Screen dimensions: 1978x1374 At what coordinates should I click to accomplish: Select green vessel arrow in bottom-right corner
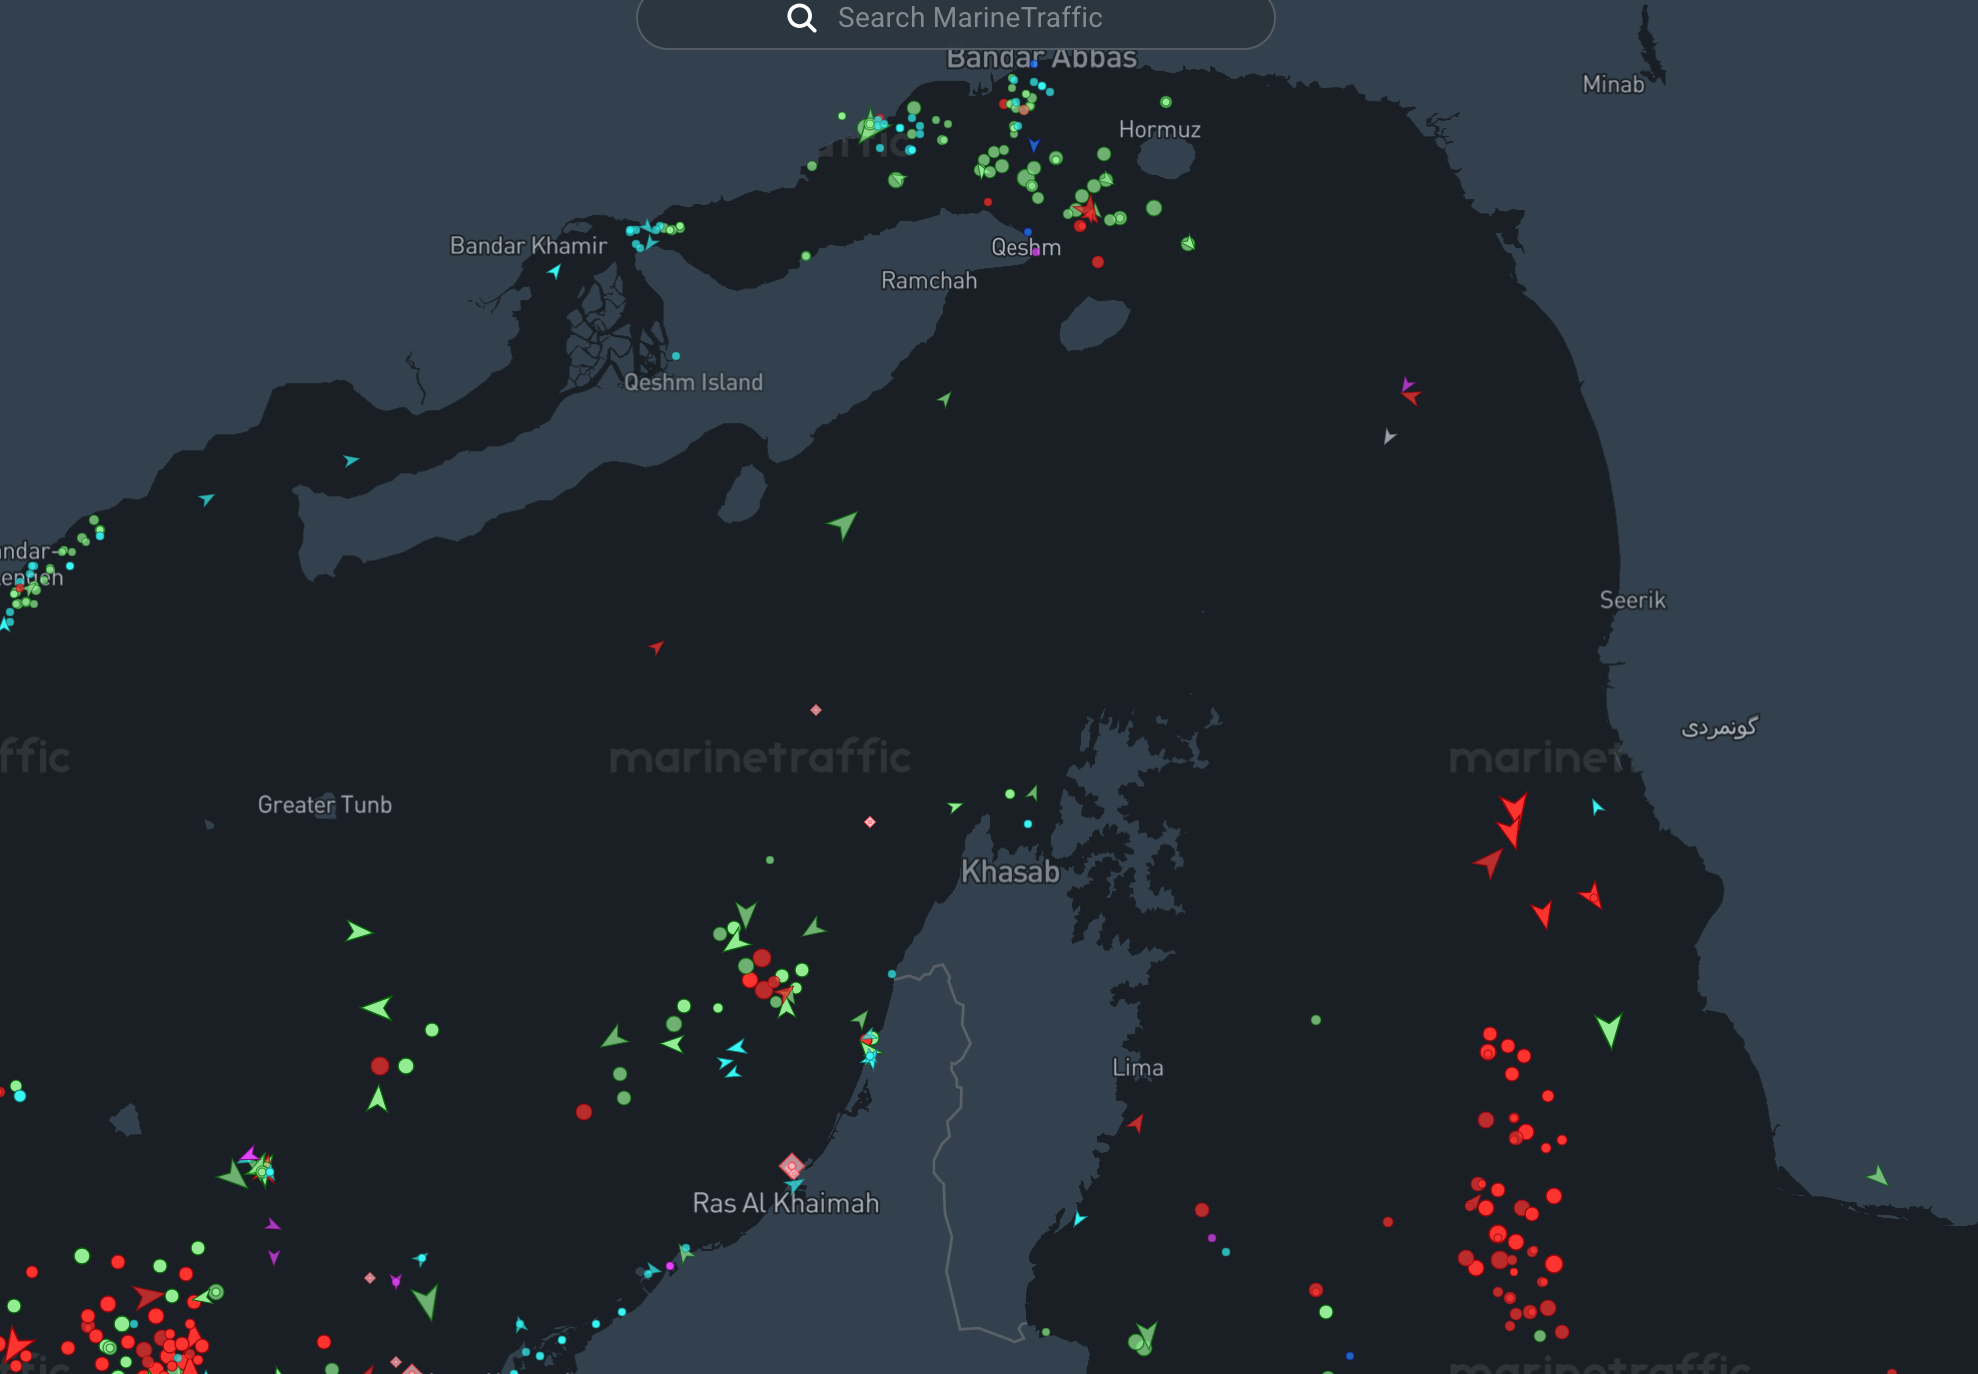[1878, 1176]
